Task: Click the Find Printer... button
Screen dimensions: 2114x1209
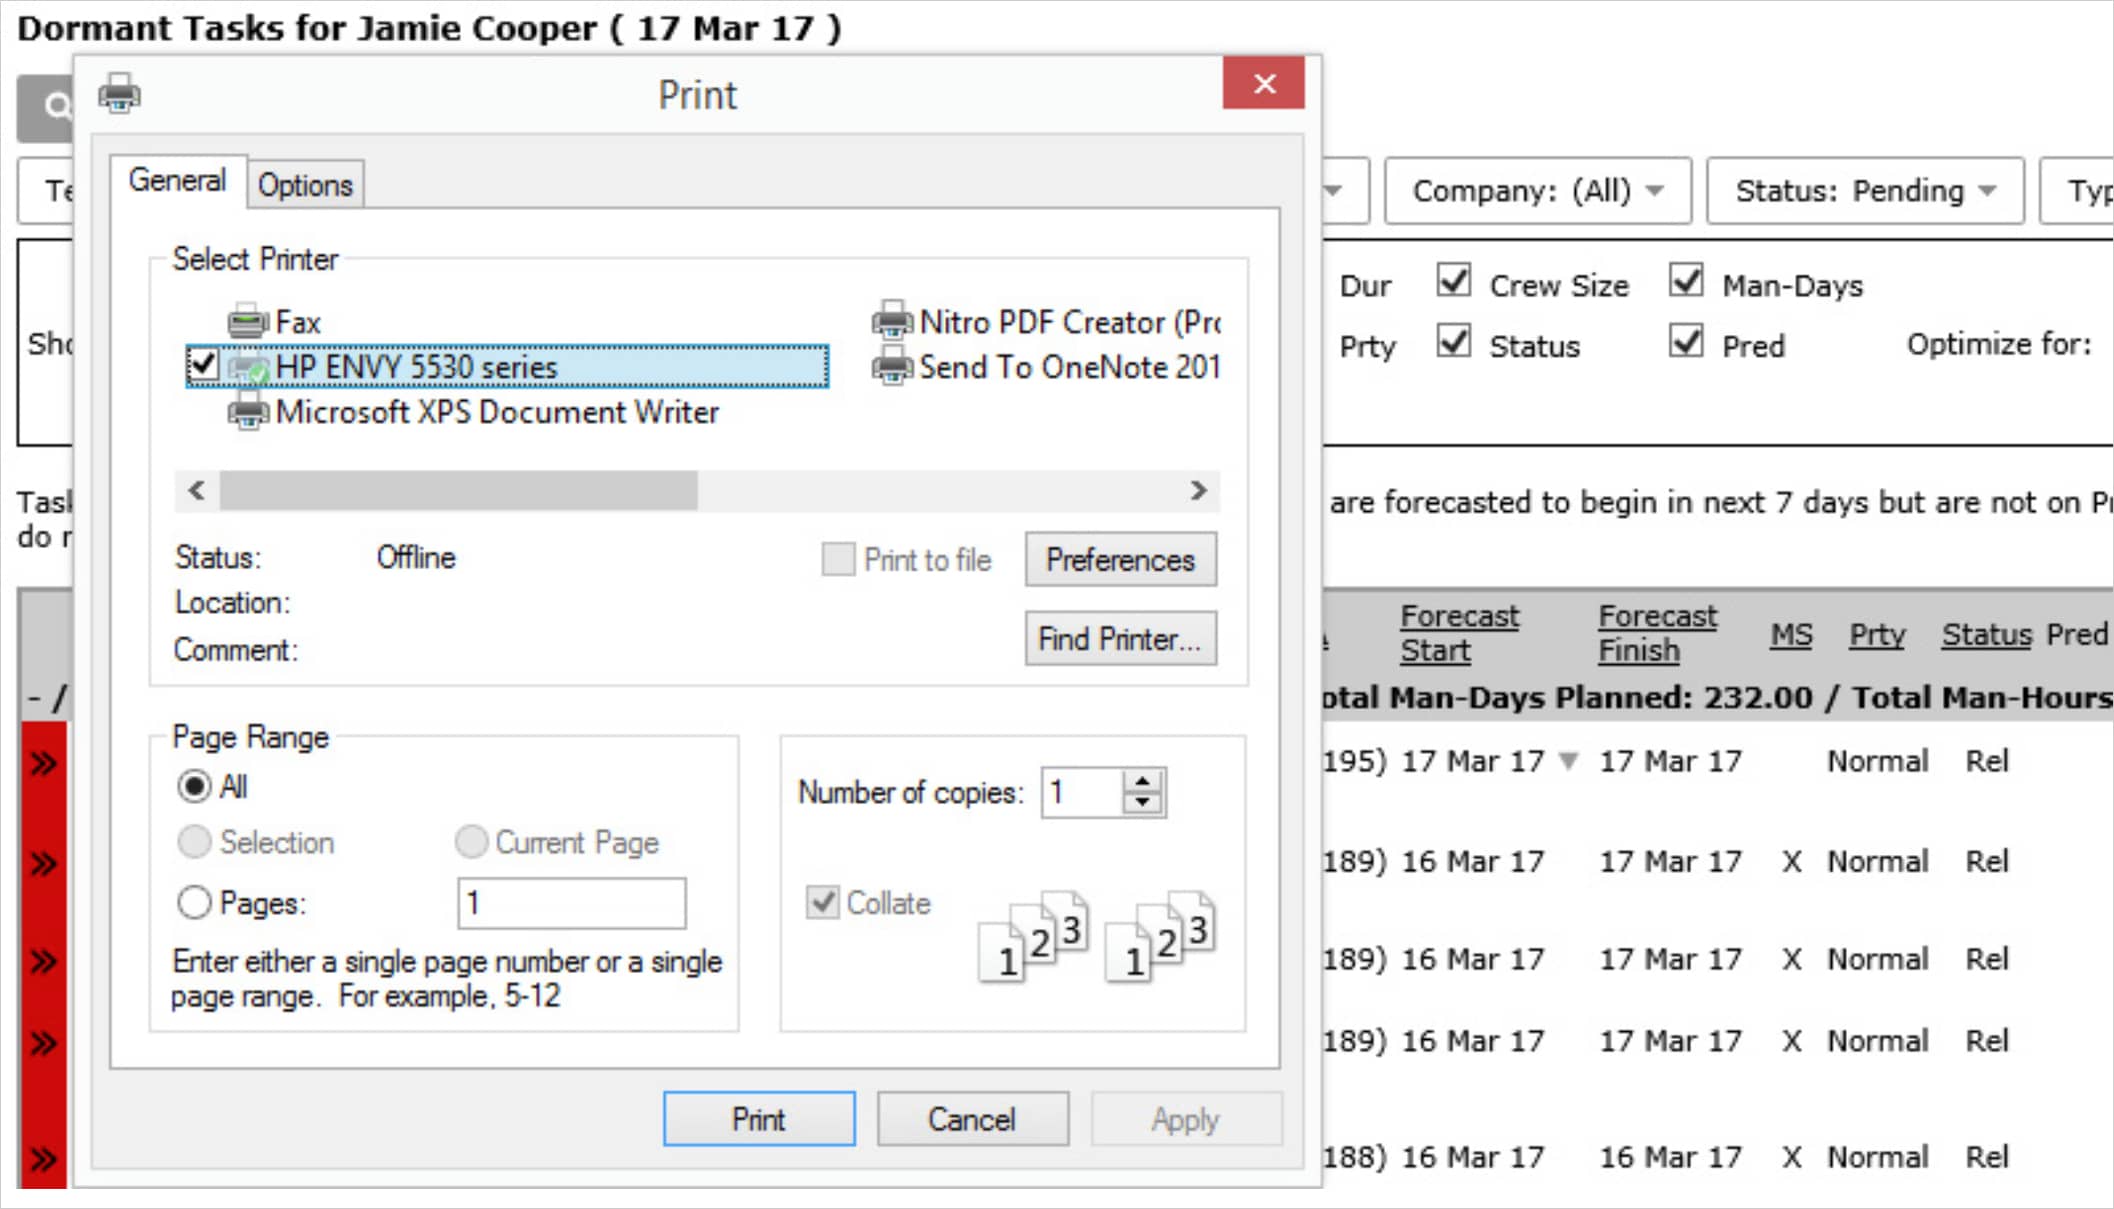Action: (1120, 638)
